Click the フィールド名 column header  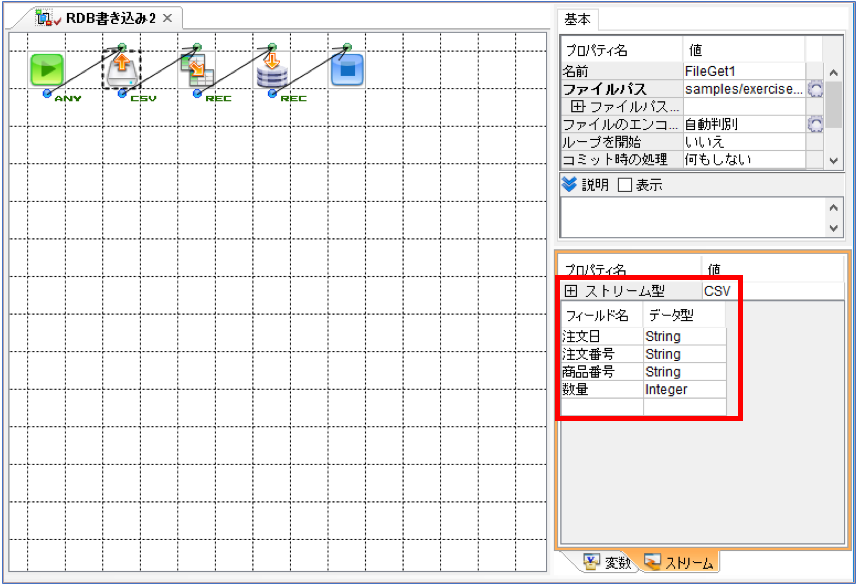pos(602,315)
